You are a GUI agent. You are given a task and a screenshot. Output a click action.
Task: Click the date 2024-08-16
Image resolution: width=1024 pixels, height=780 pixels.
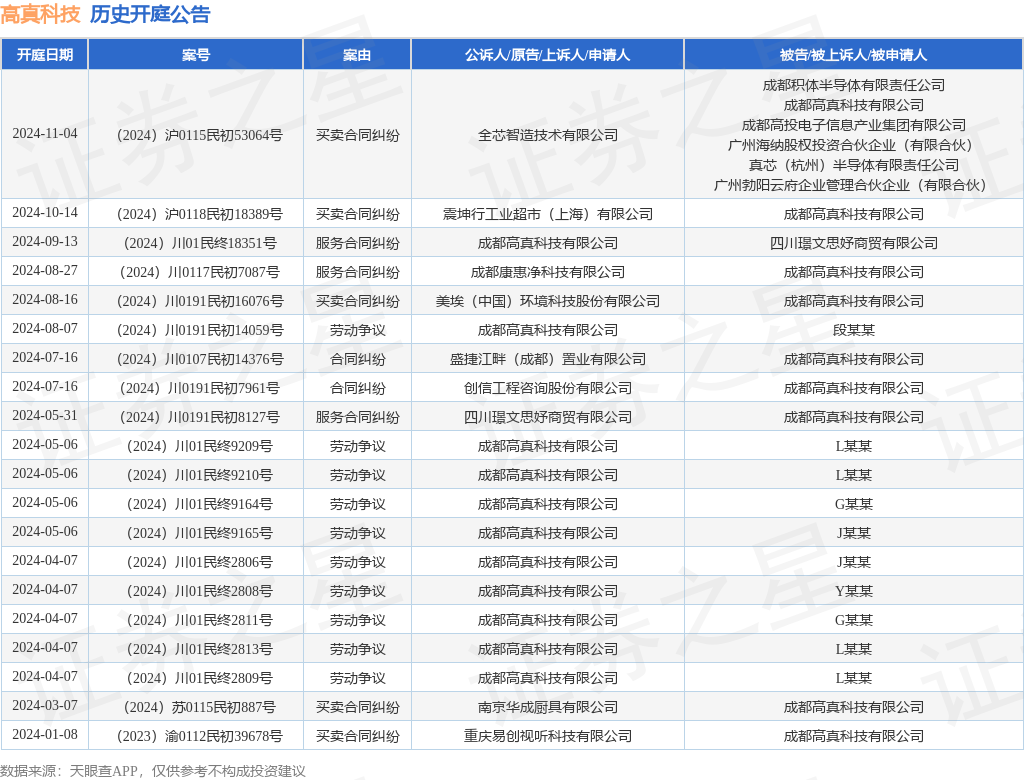(x=44, y=300)
